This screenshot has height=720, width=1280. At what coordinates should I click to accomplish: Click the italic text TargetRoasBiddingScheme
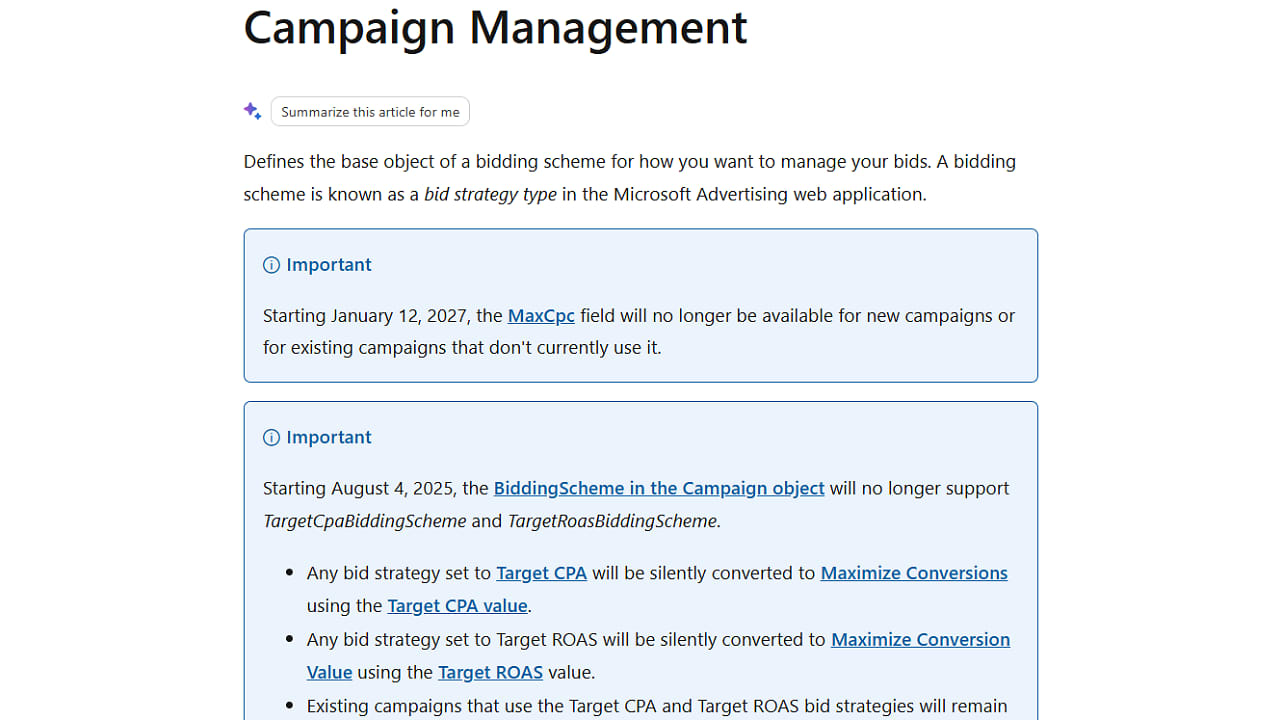point(612,521)
